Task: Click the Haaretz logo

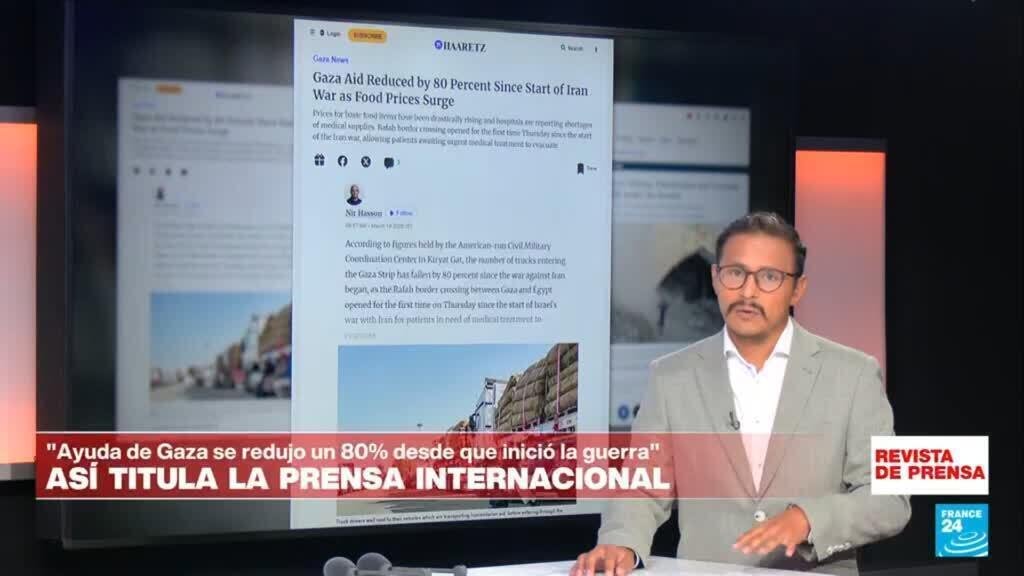Action: 462,46
